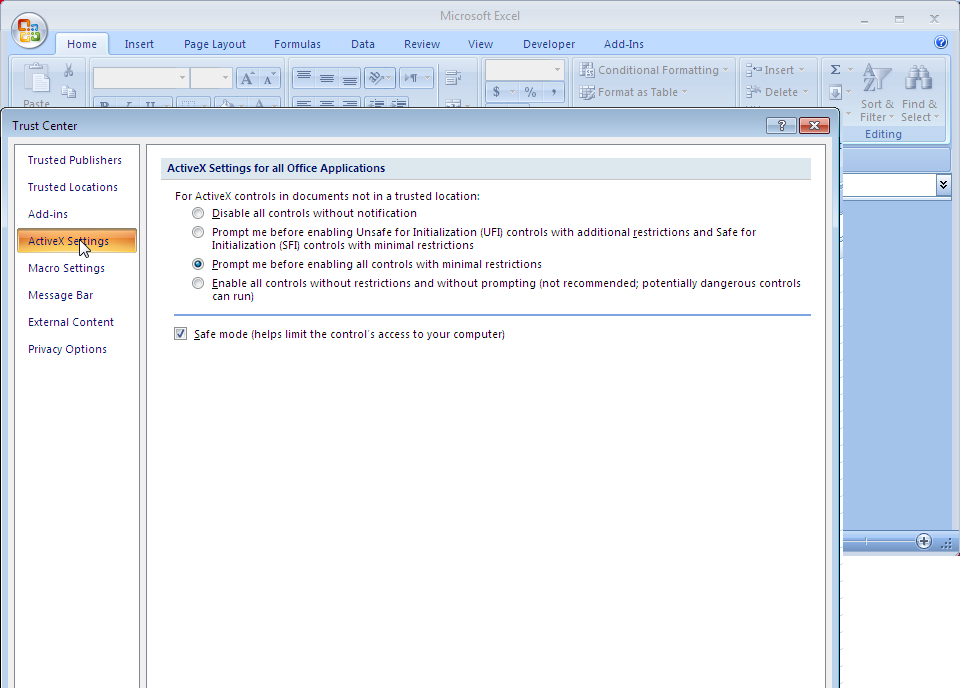This screenshot has width=962, height=688.
Task: Switch to the Data ribbon tab
Action: 363,44
